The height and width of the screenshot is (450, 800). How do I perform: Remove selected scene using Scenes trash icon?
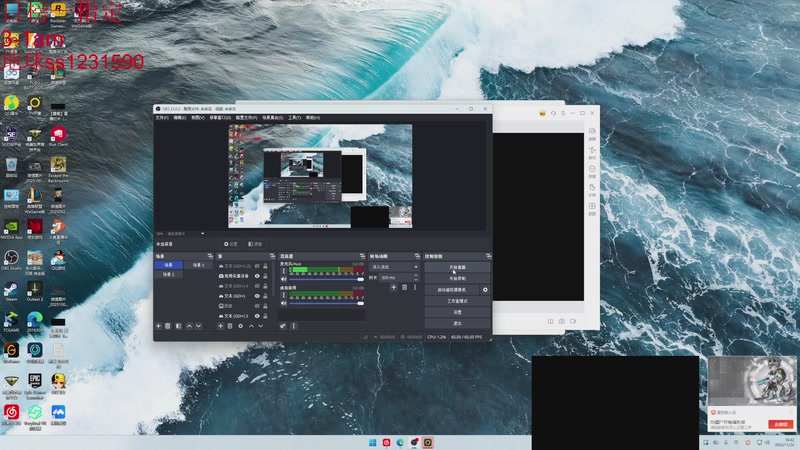167,326
